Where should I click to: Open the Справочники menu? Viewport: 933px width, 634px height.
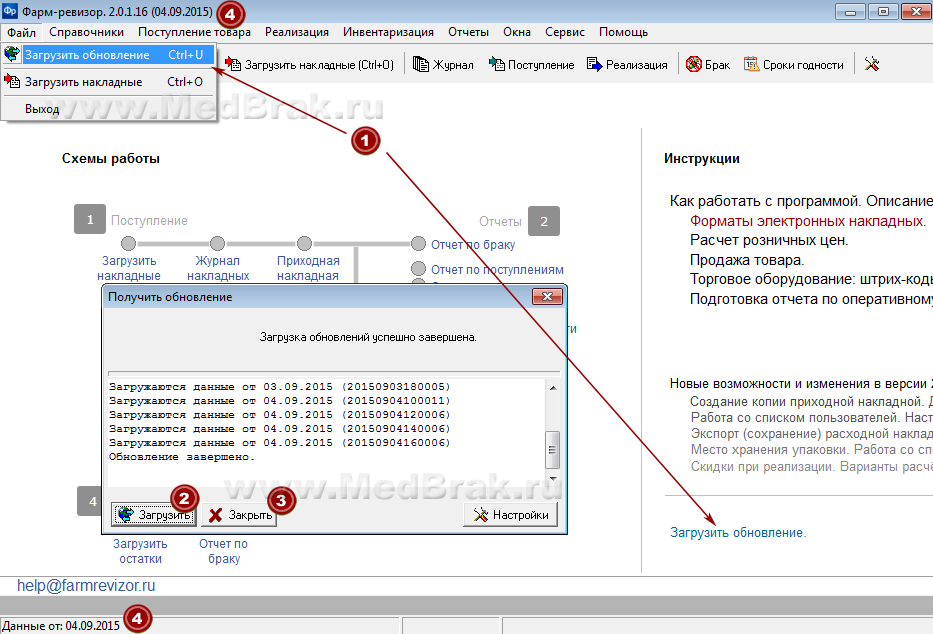point(86,32)
